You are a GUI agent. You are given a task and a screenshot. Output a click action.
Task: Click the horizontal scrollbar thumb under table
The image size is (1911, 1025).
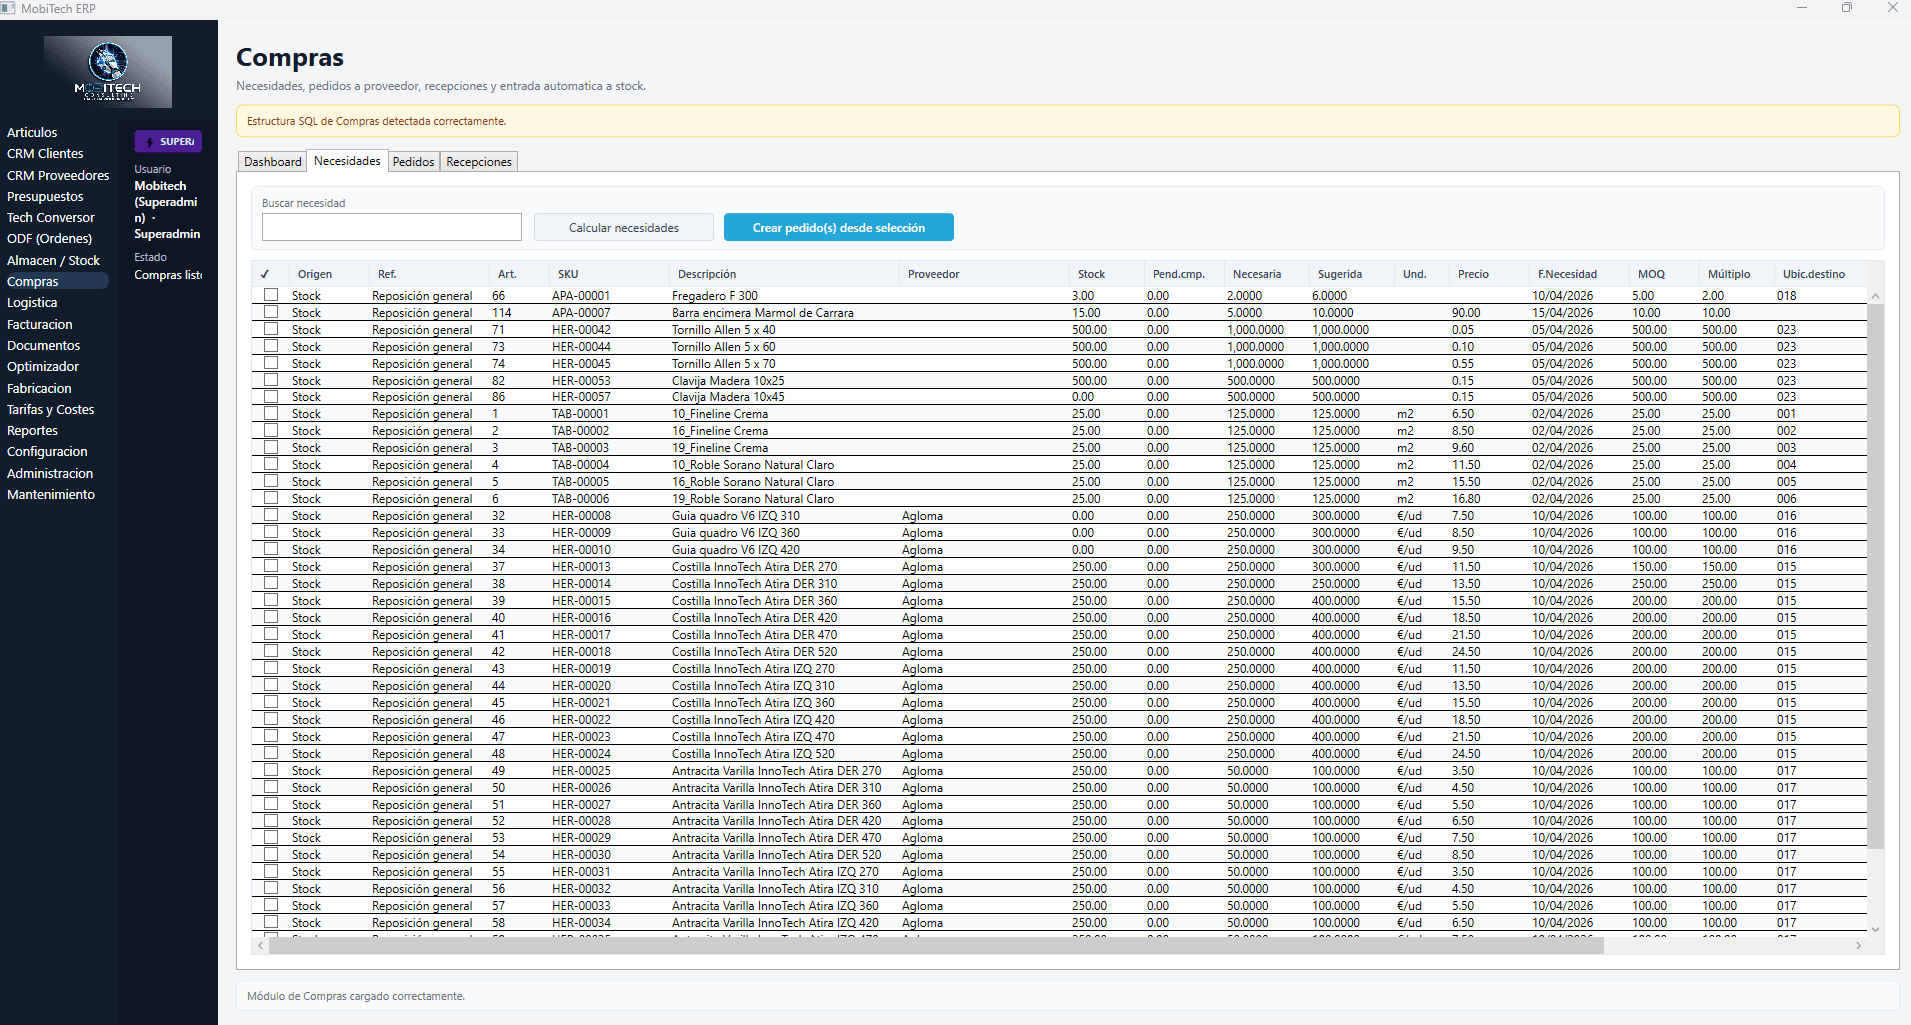tap(935, 946)
